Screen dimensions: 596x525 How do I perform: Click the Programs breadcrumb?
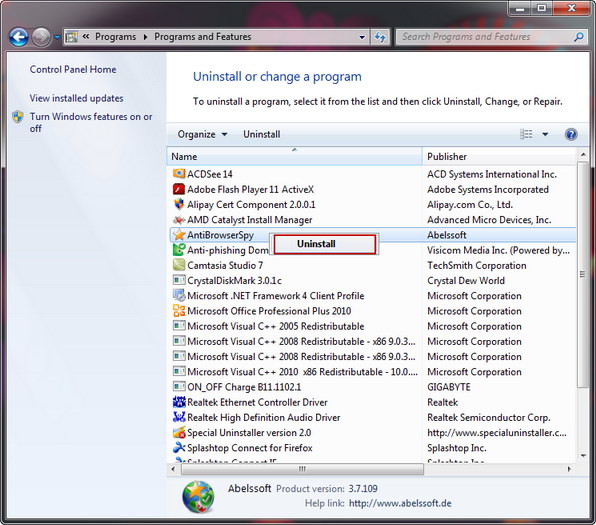tap(116, 37)
